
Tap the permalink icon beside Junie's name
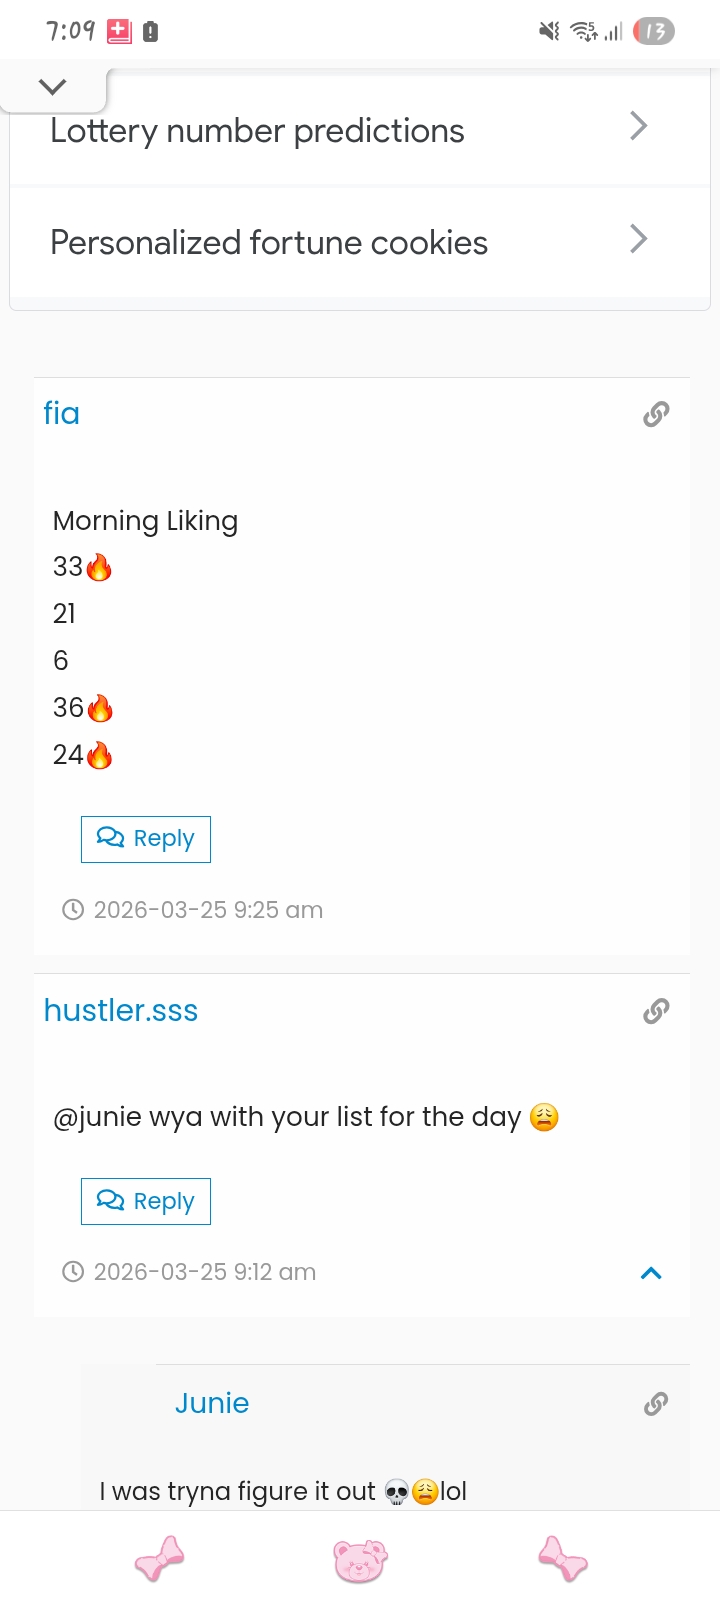(x=656, y=1404)
